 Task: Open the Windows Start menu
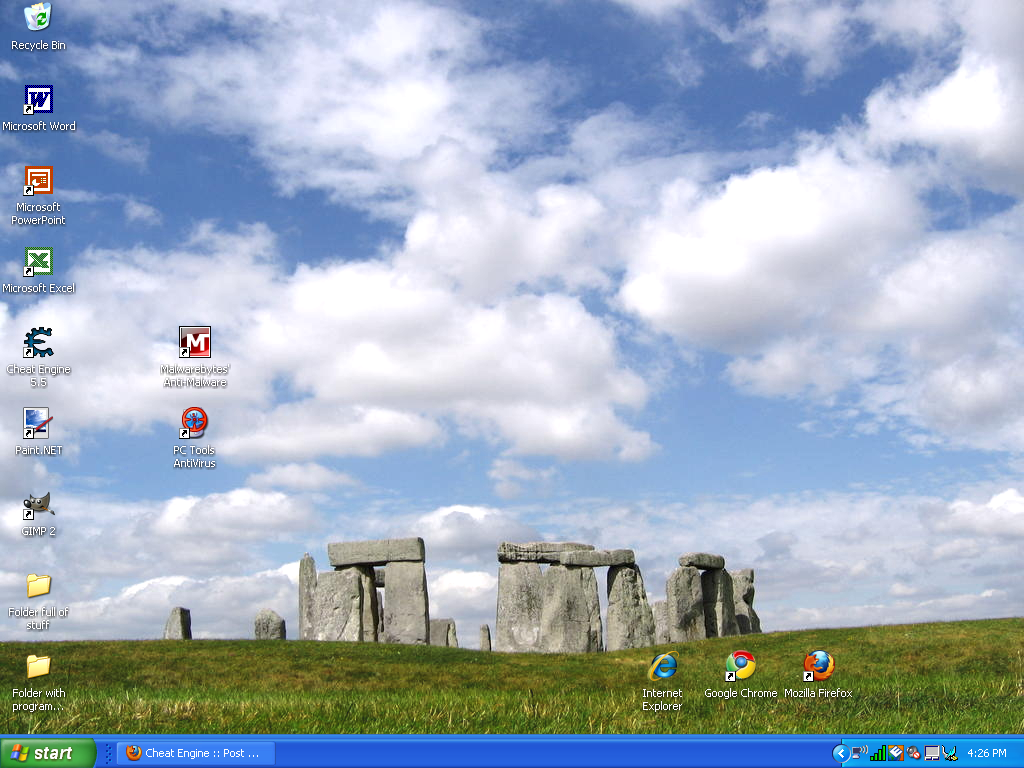(x=48, y=753)
